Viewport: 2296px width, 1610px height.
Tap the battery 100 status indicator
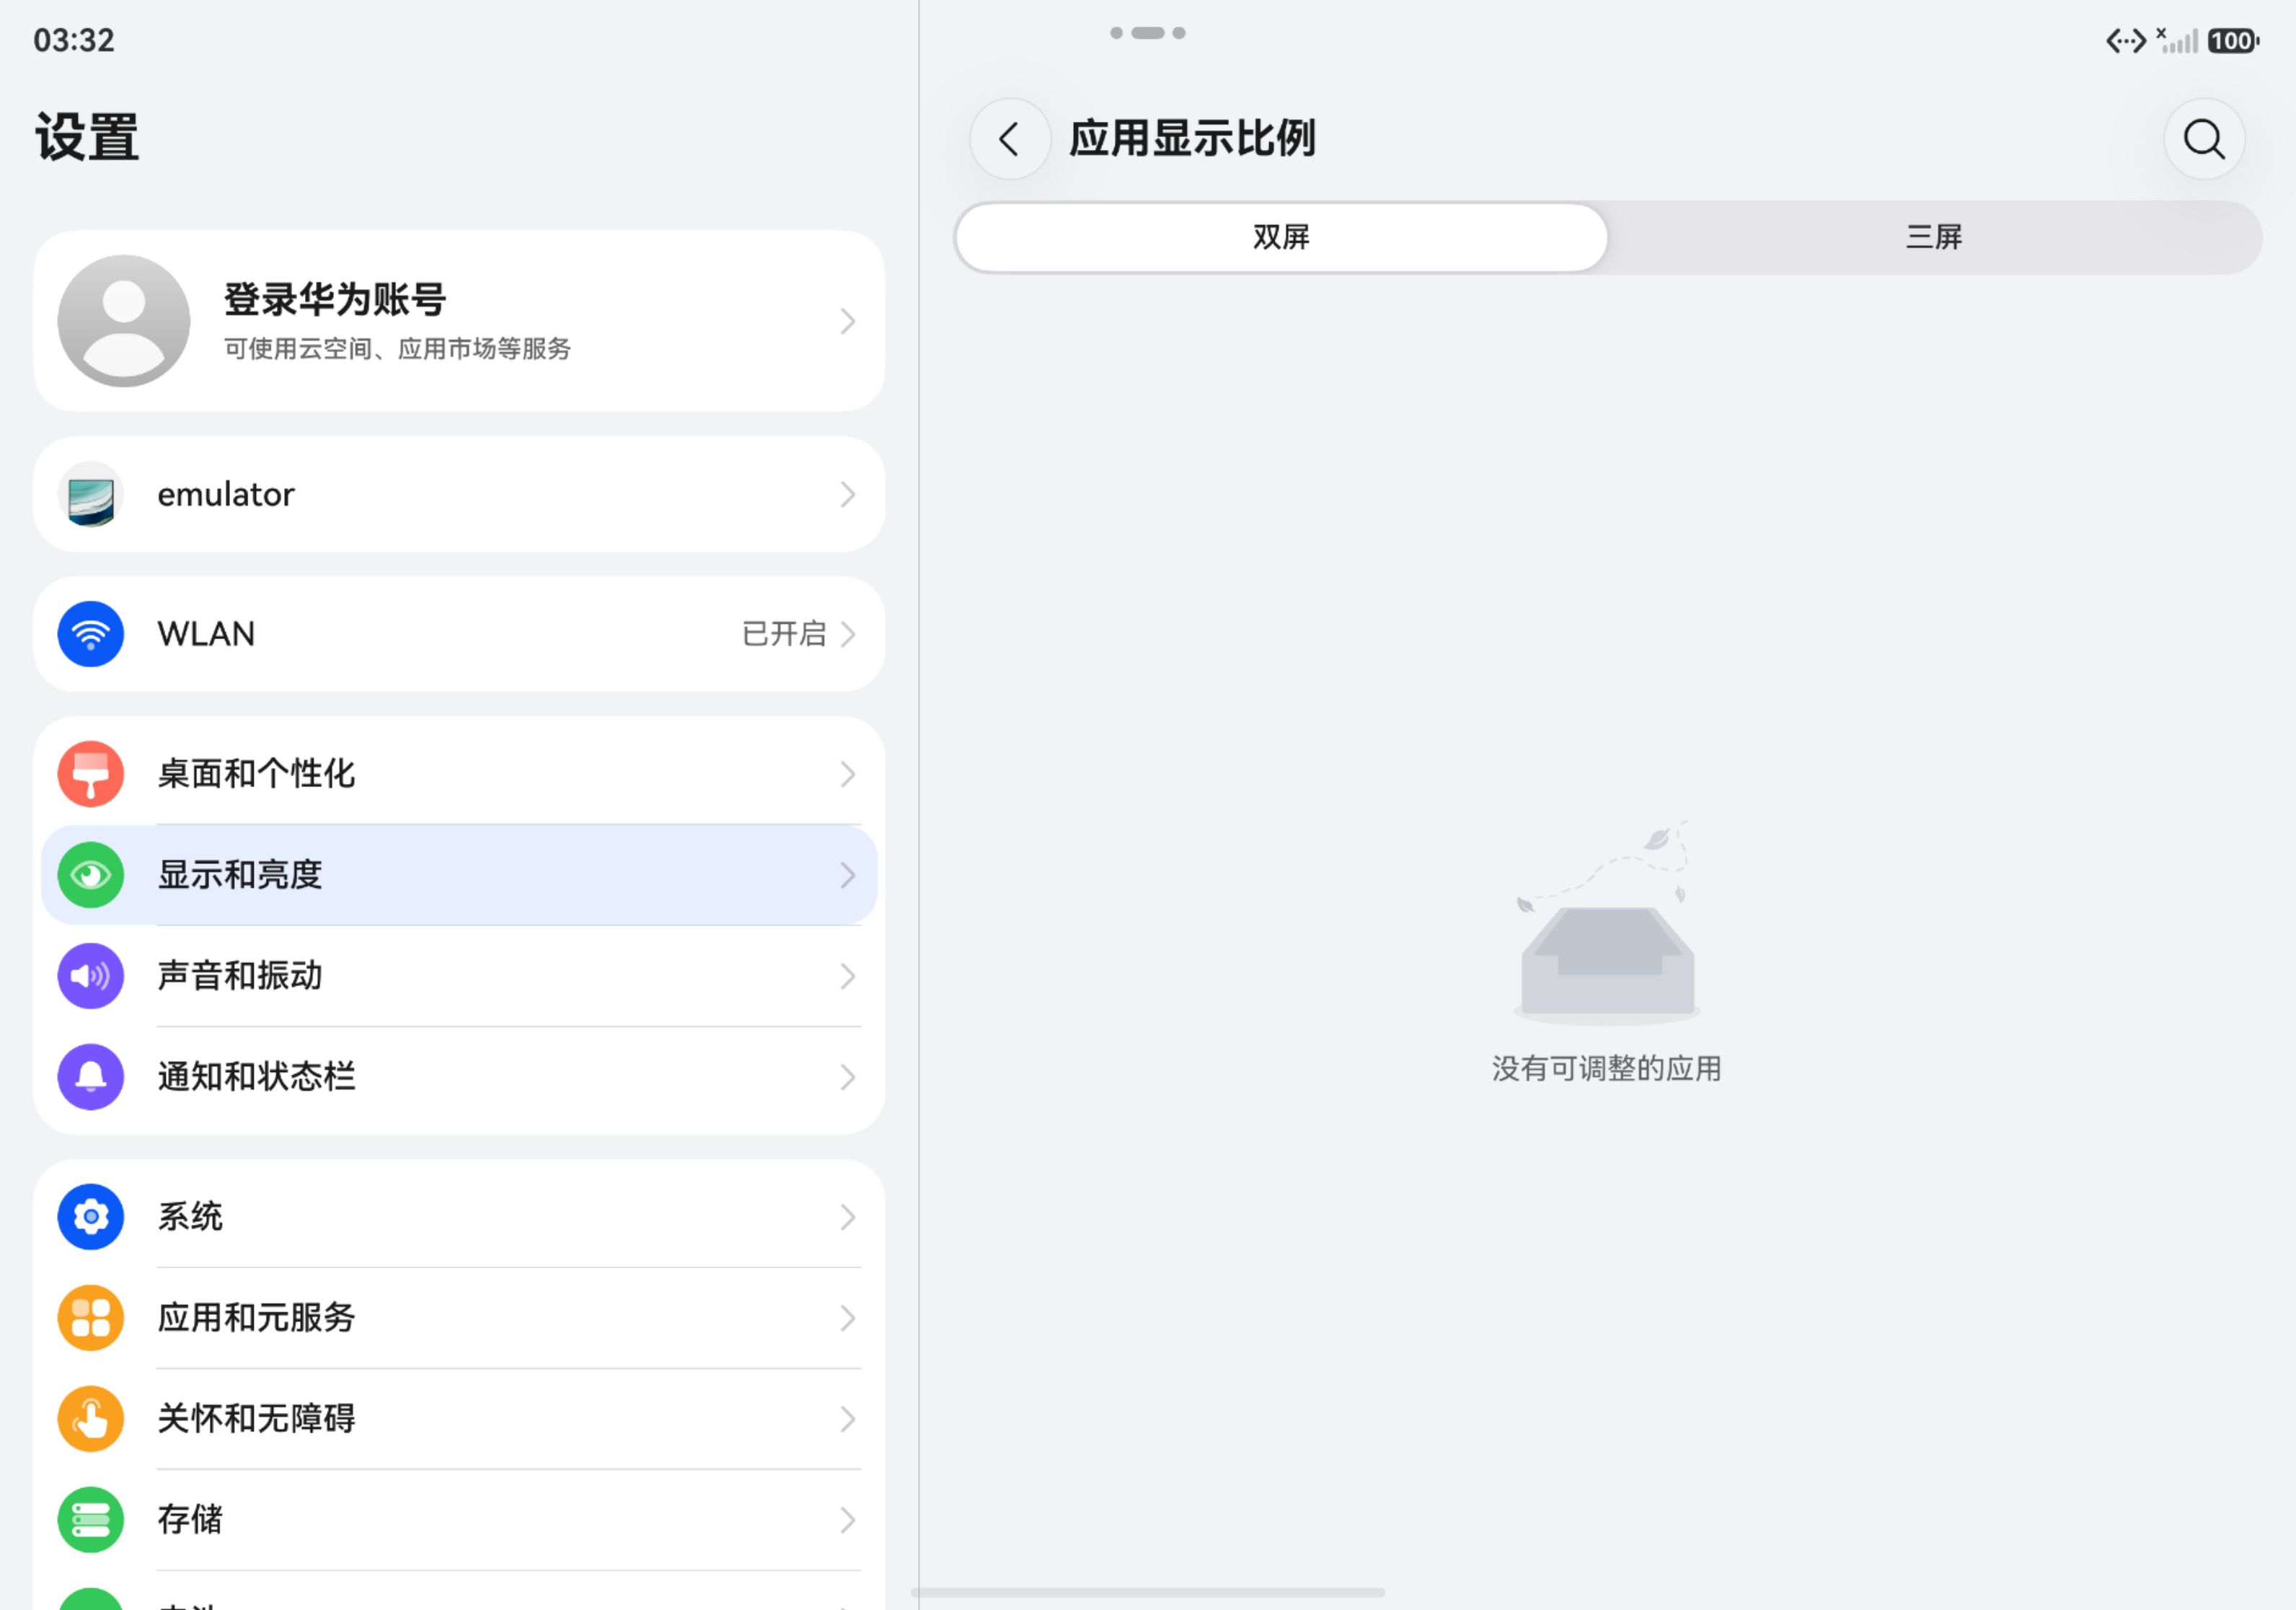2233,41
